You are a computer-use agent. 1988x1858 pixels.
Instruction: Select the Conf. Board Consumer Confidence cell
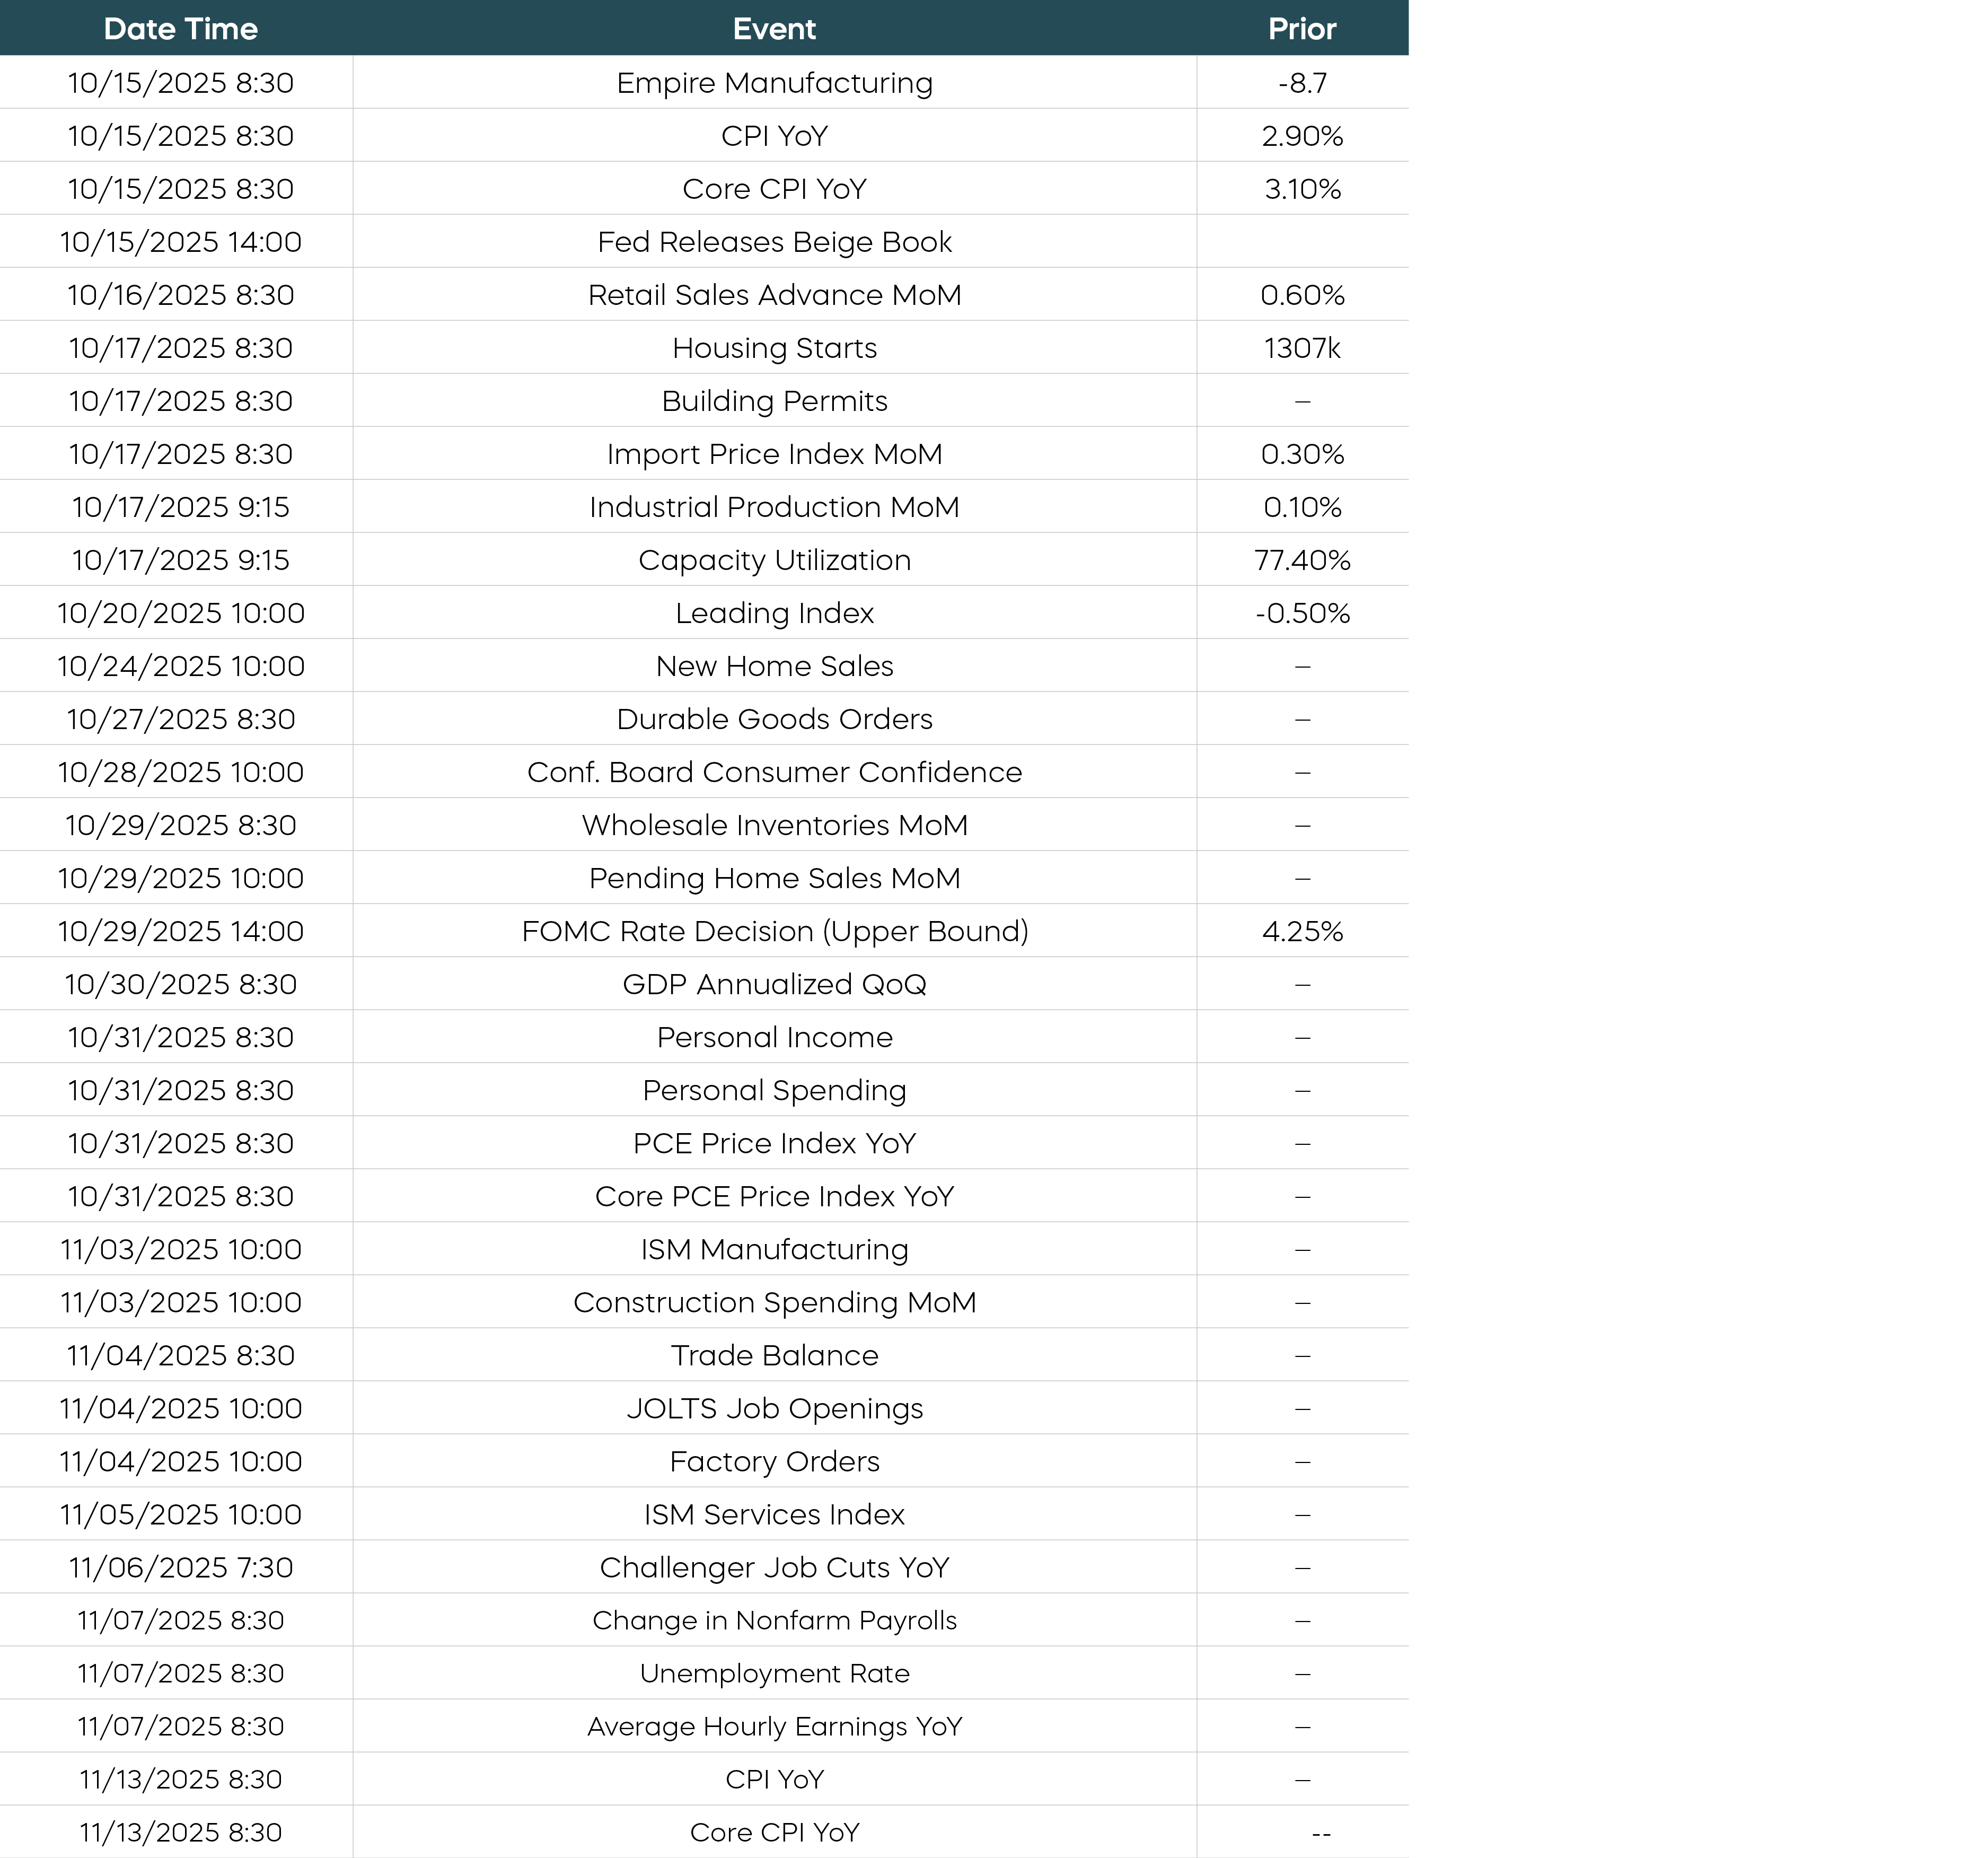click(x=774, y=772)
